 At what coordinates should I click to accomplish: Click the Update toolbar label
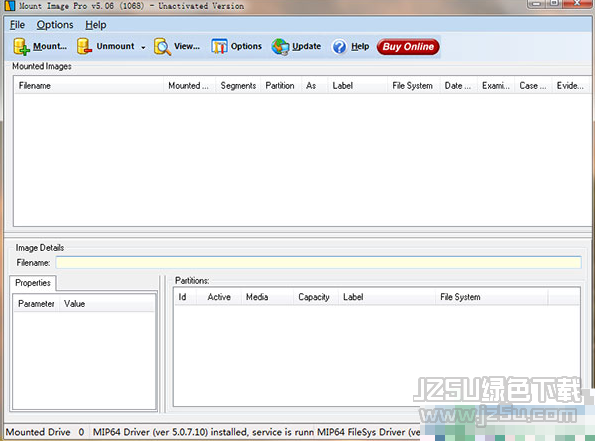[x=307, y=46]
